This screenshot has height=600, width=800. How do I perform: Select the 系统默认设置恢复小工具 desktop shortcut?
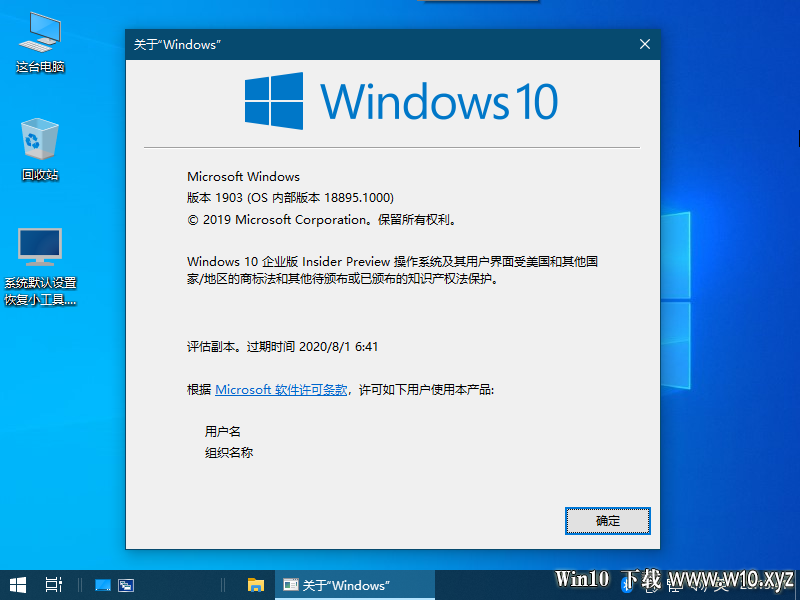point(40,267)
